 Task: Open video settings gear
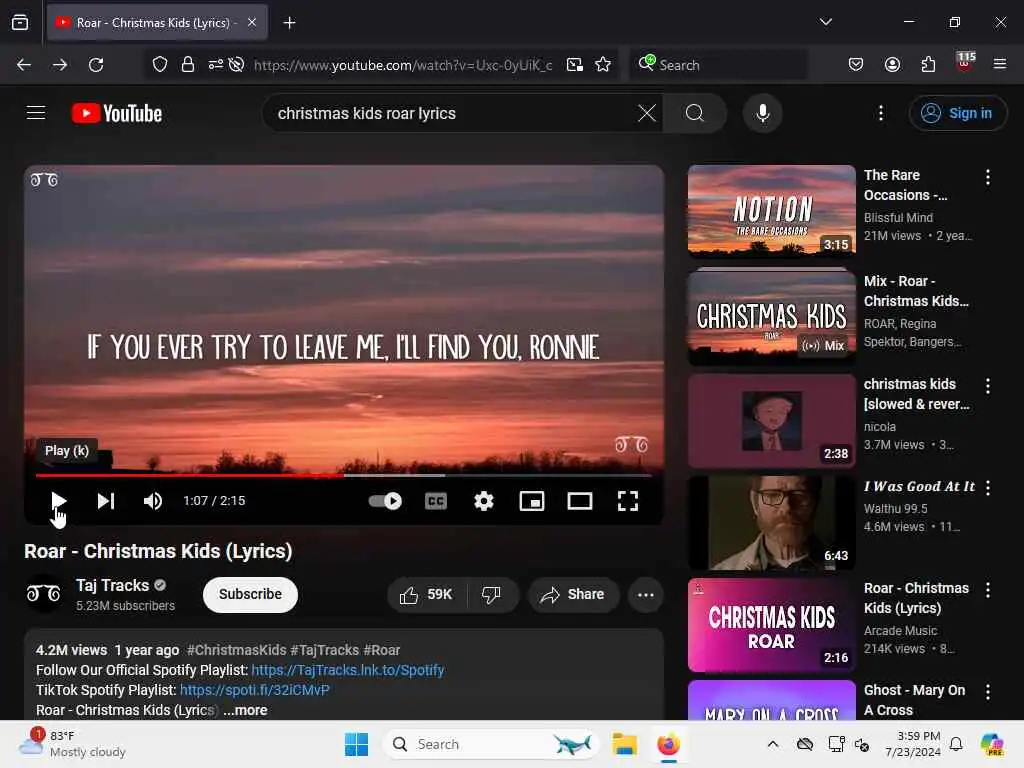484,501
